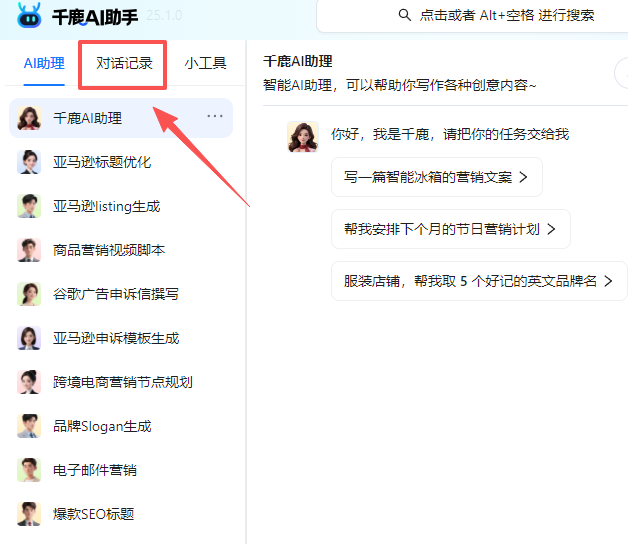The height and width of the screenshot is (544, 628).
Task: Choose the 帮我安排下个月的节日营销计划 prompt
Action: (450, 229)
